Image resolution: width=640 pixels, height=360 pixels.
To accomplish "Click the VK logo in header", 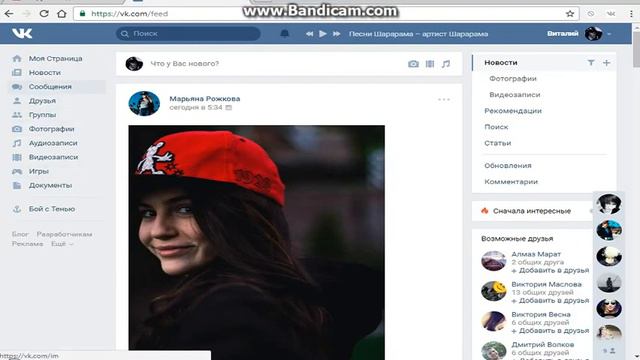I will click(x=22, y=33).
